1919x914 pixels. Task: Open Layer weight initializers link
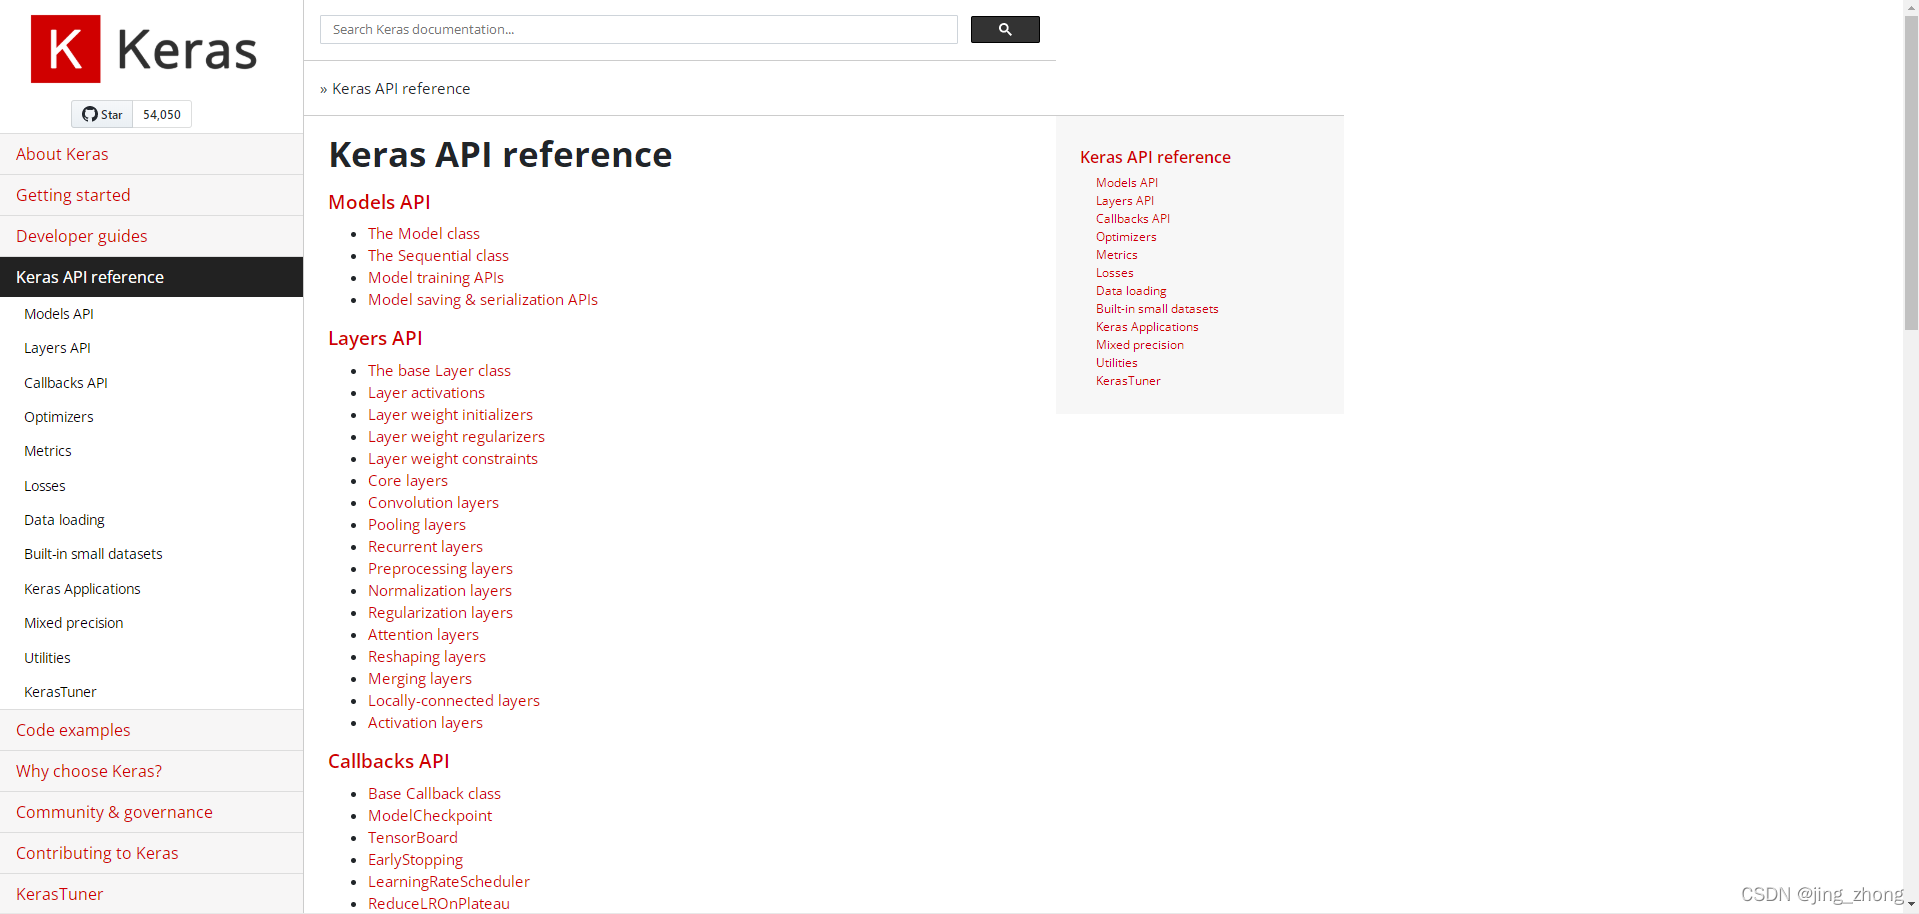(x=450, y=415)
